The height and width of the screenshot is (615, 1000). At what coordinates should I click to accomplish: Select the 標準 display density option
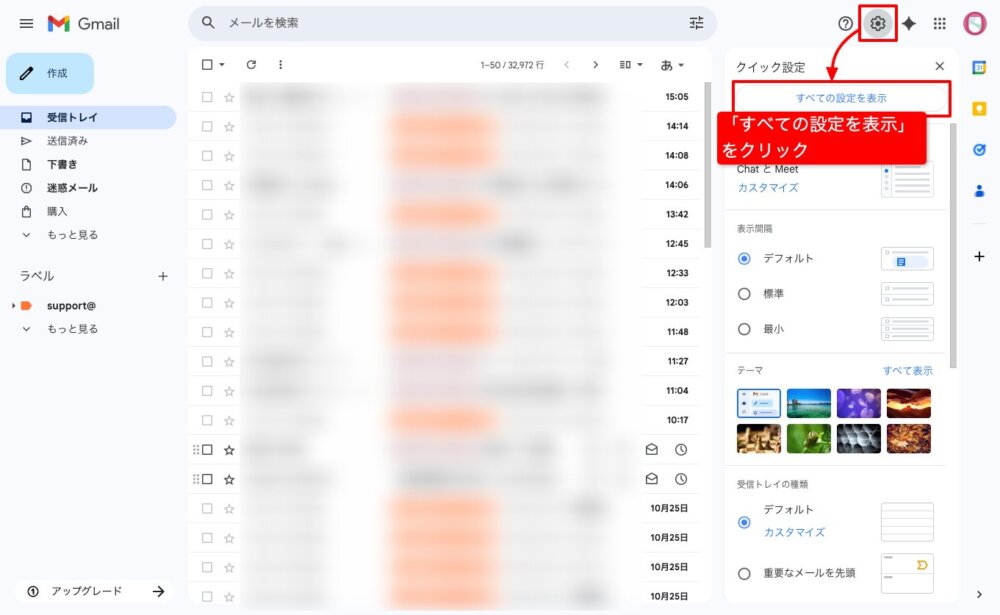coord(744,294)
